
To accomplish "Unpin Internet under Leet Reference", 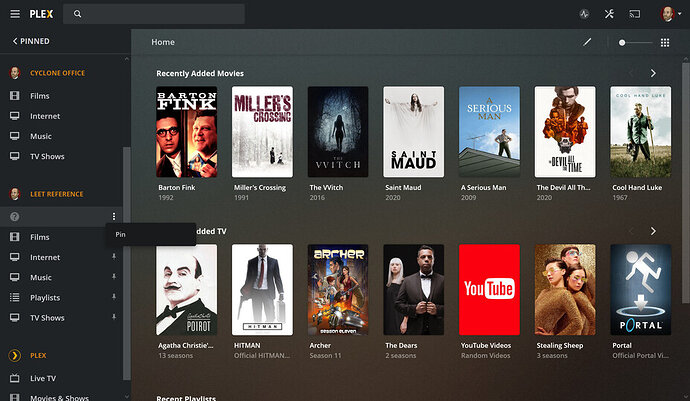I will click(114, 256).
